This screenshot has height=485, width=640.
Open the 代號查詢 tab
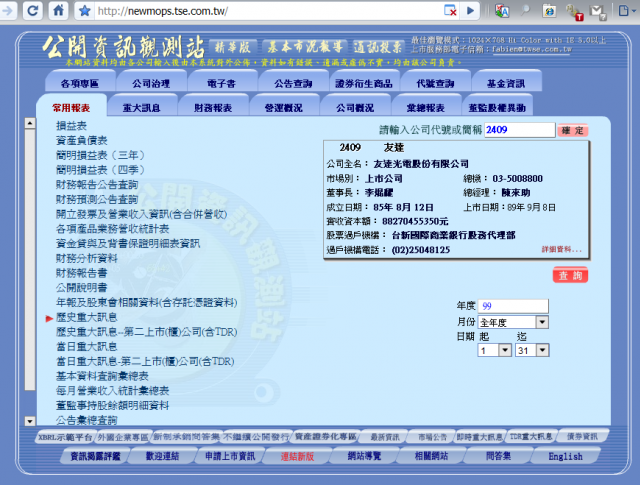[x=435, y=83]
